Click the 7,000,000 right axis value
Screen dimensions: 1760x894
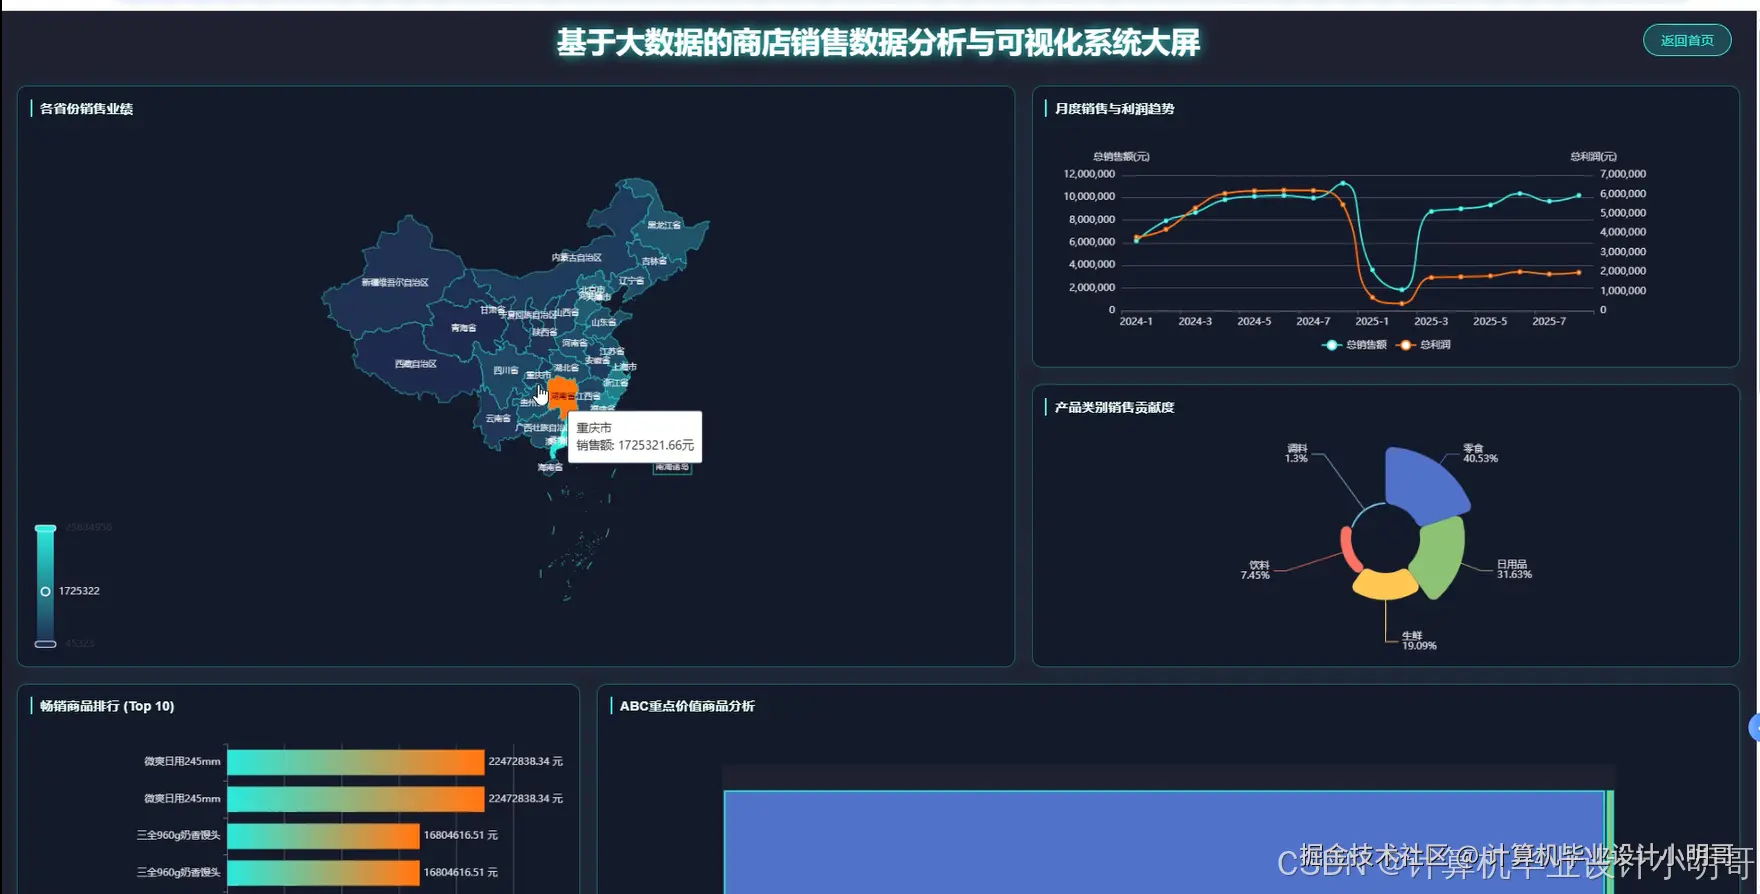point(1623,174)
